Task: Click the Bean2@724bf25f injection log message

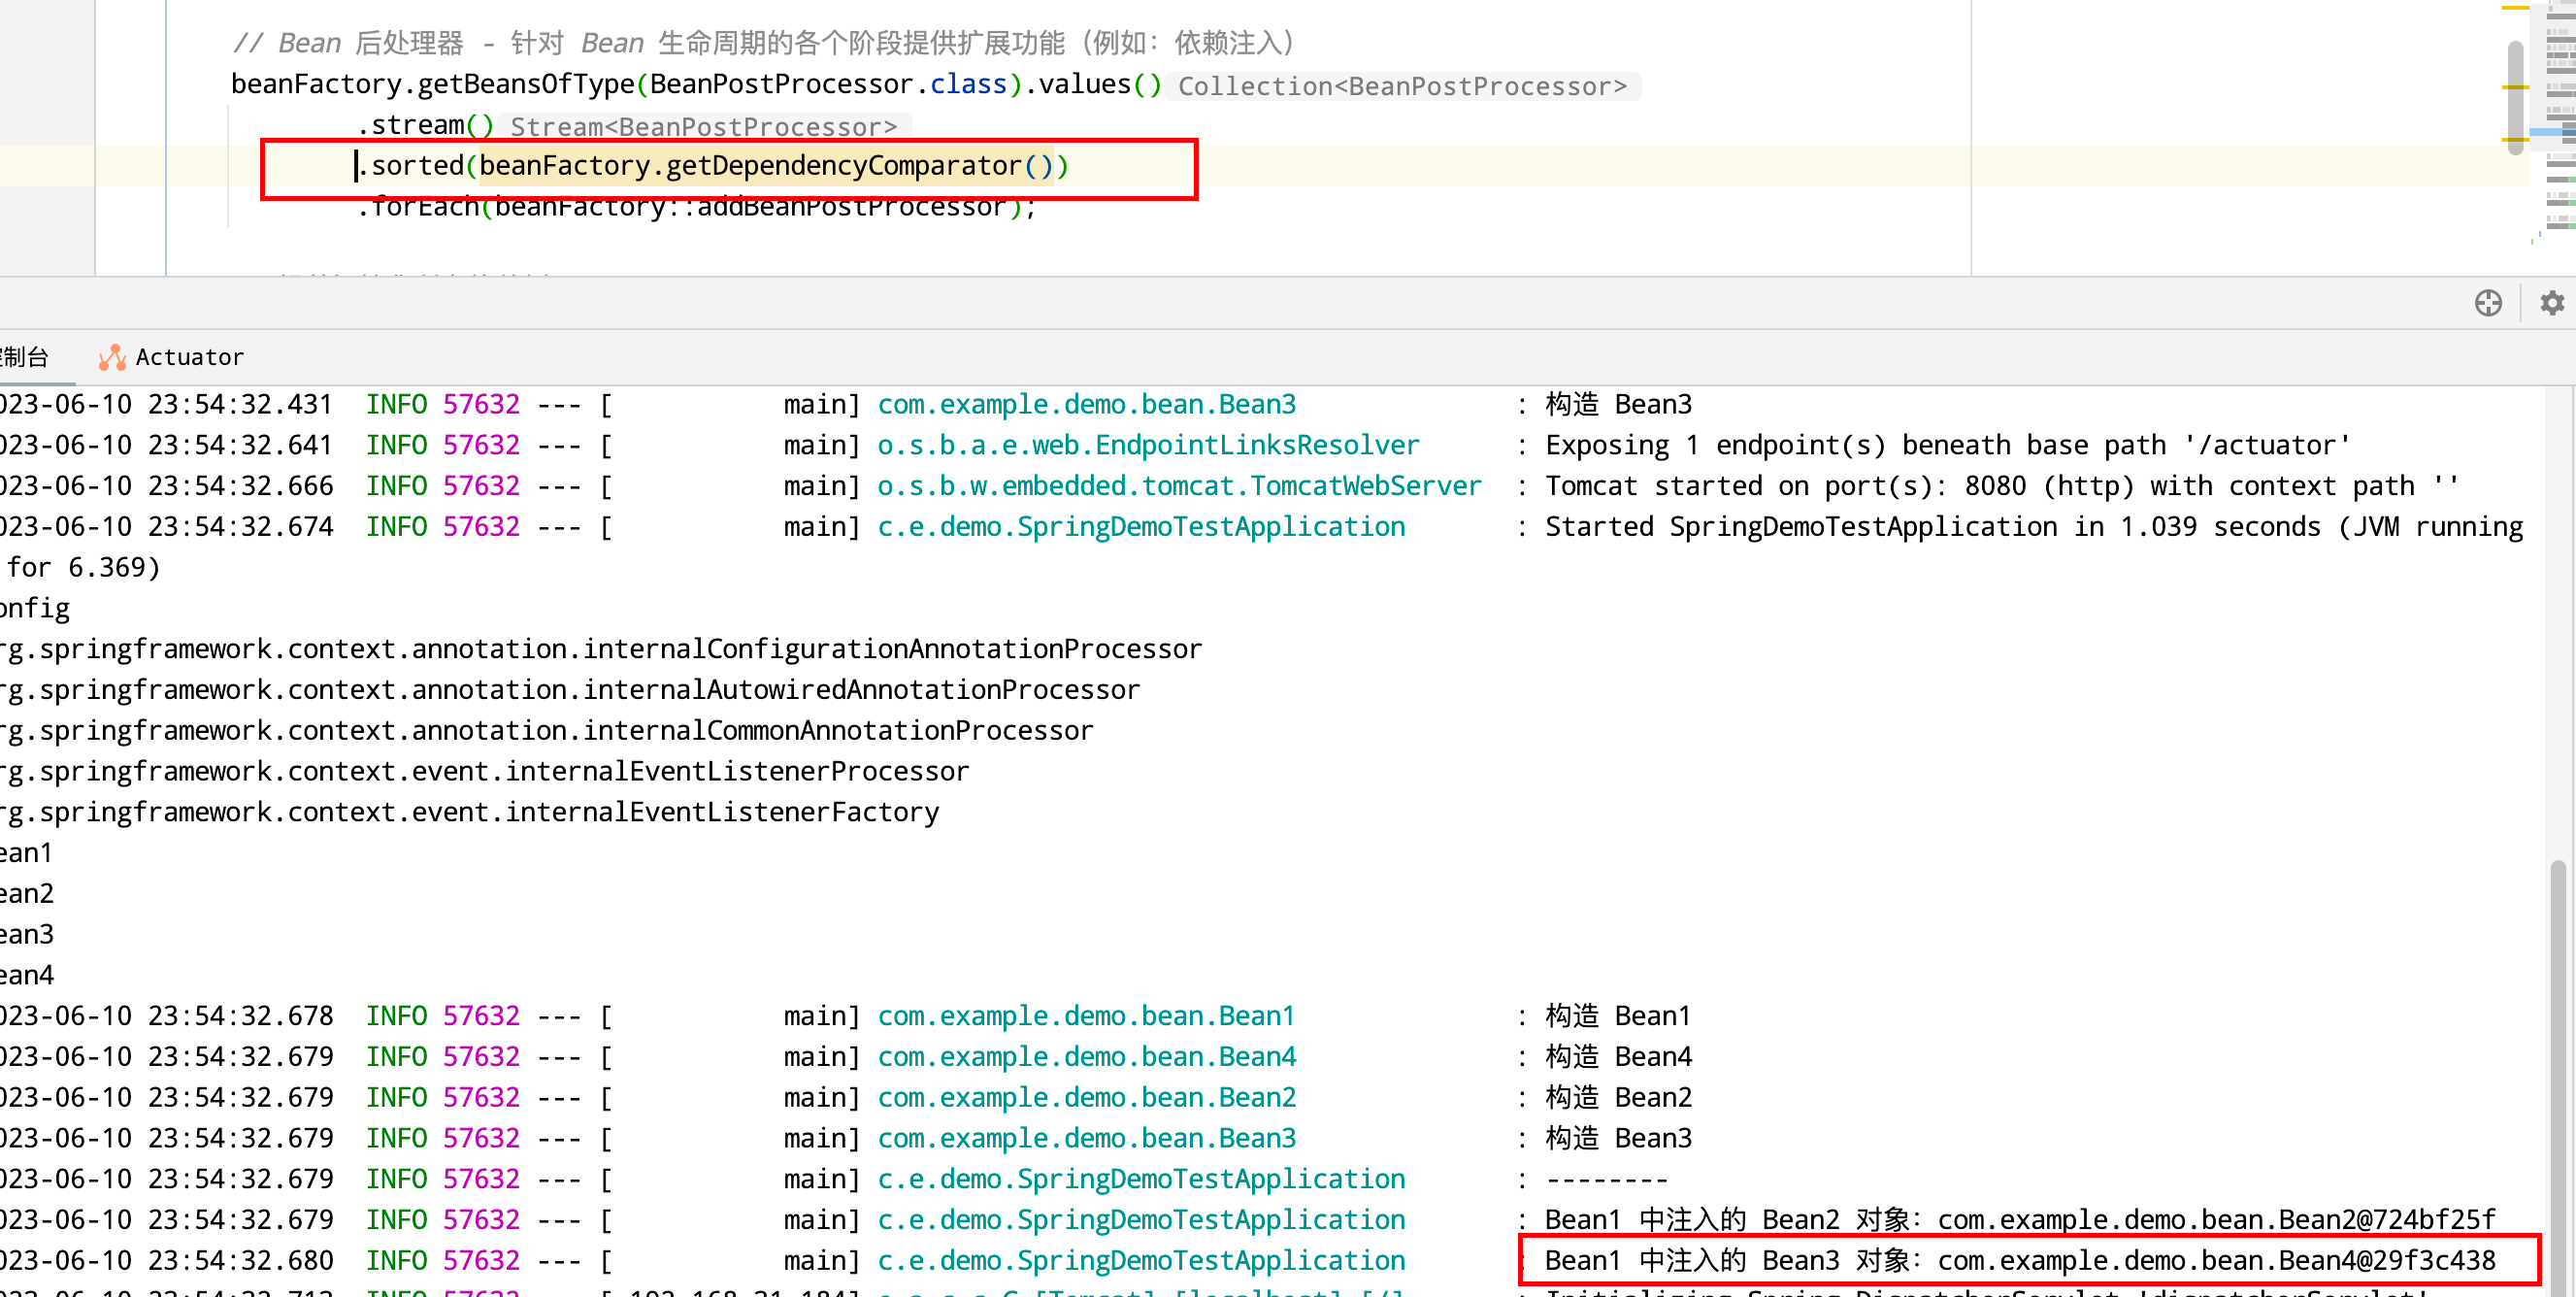Action: [2020, 1220]
